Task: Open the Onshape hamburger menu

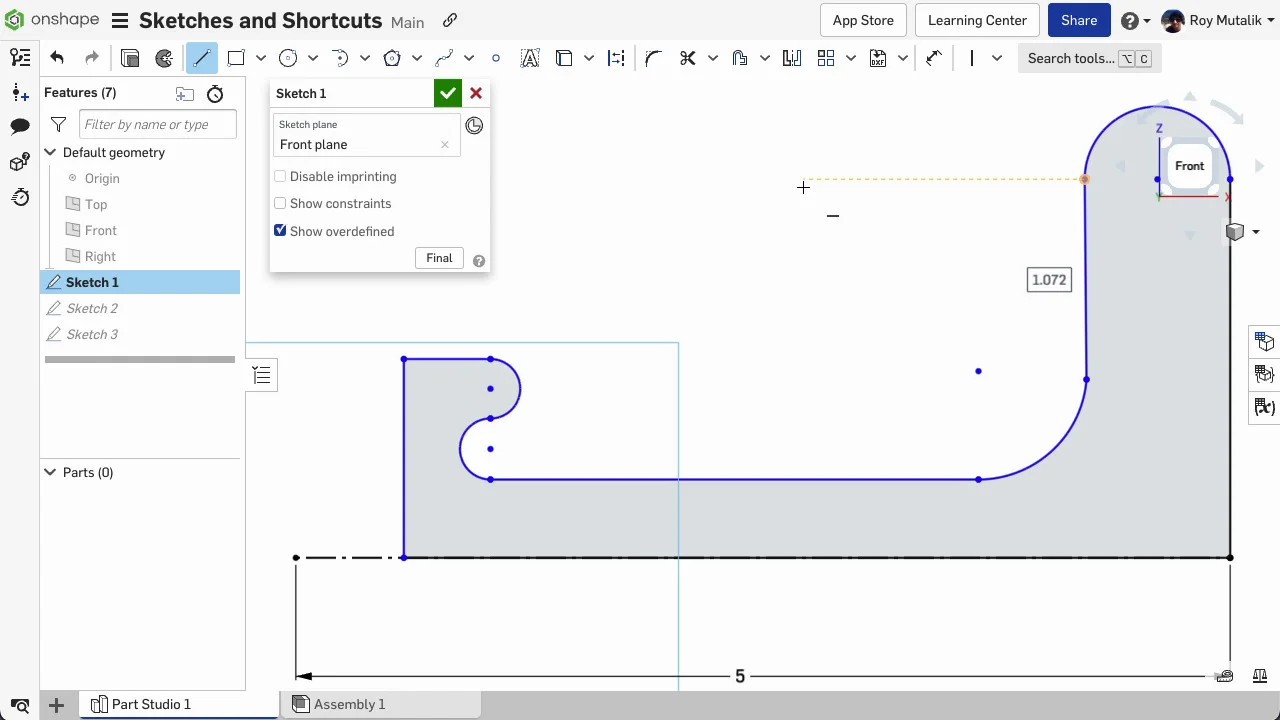Action: click(119, 20)
